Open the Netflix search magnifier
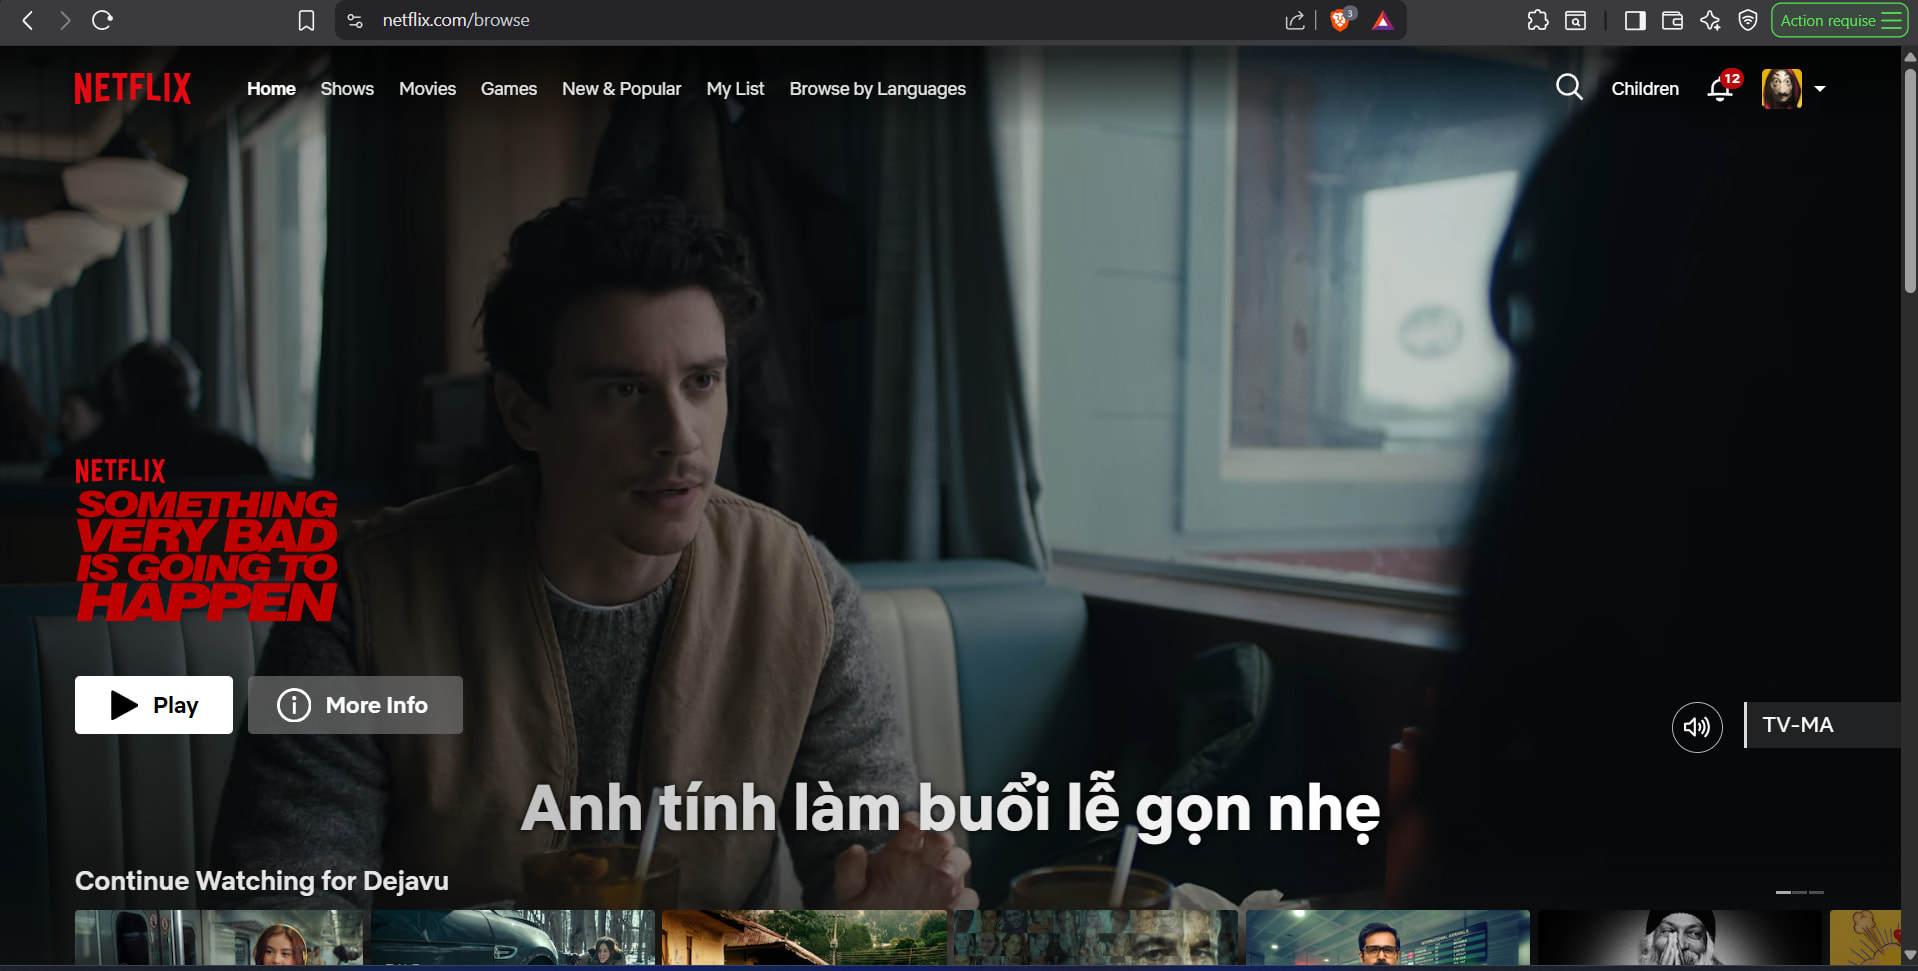This screenshot has width=1918, height=971. point(1569,88)
